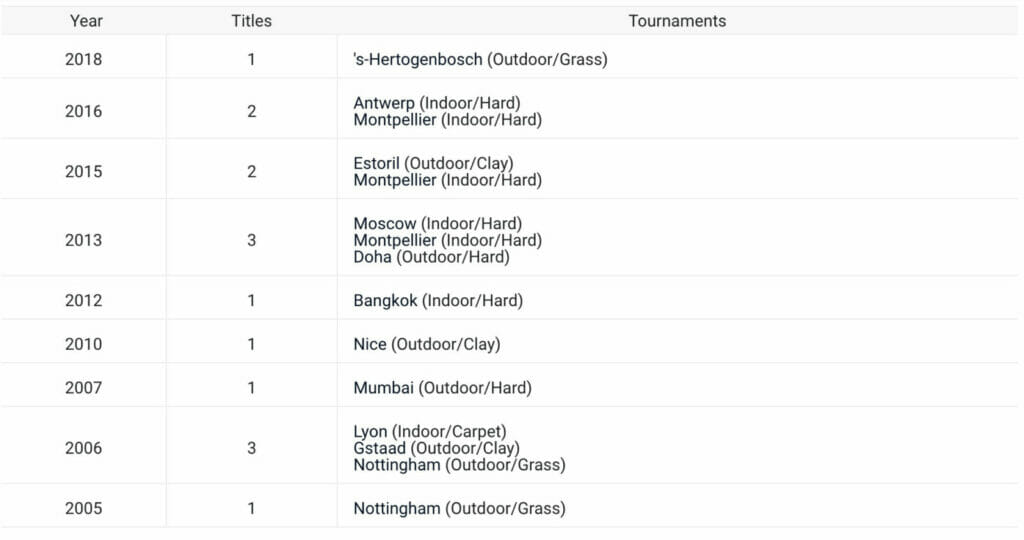Click the 2013 year cell
The image size is (1024, 540).
pyautogui.click(x=84, y=240)
